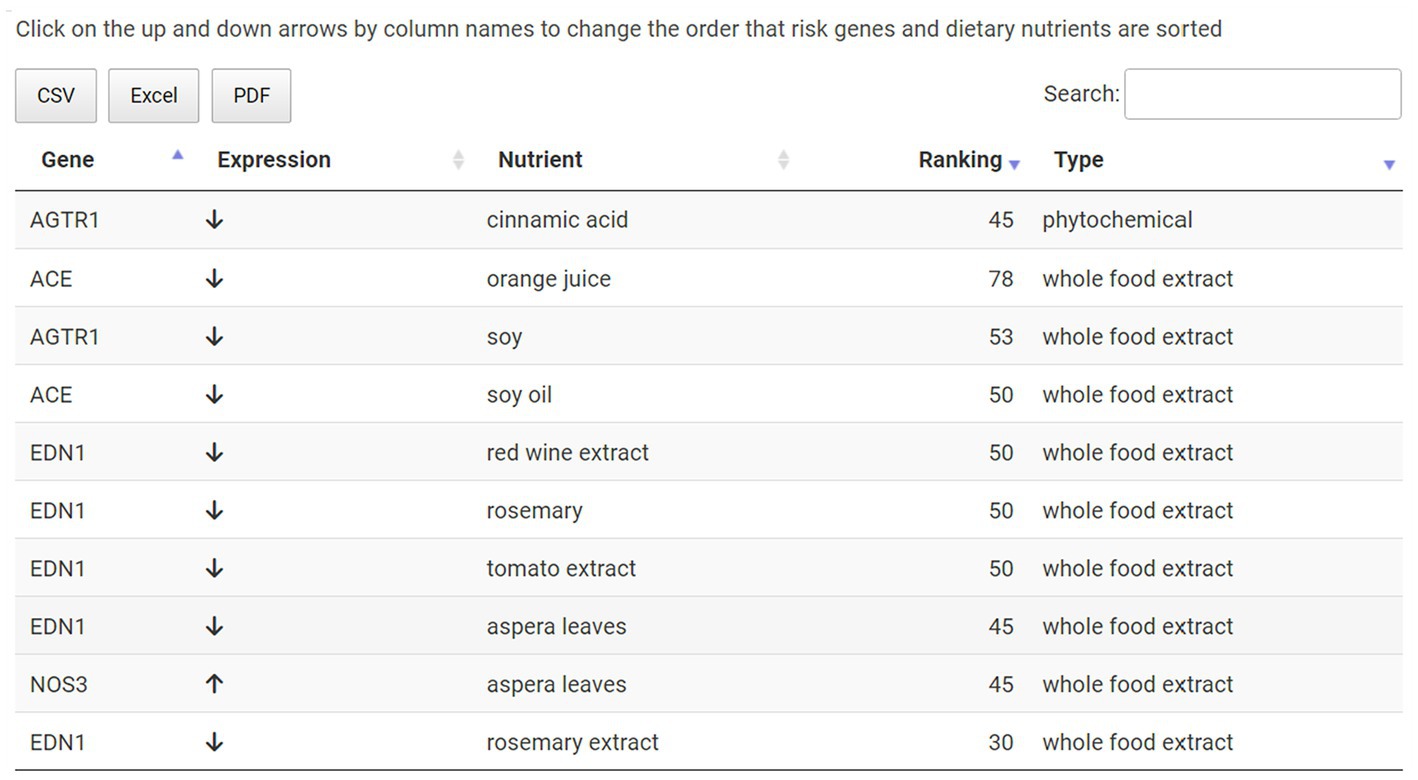Screen dimensions: 1418x780
Task: Click the Nutrient column sort arrows
Action: tap(784, 160)
